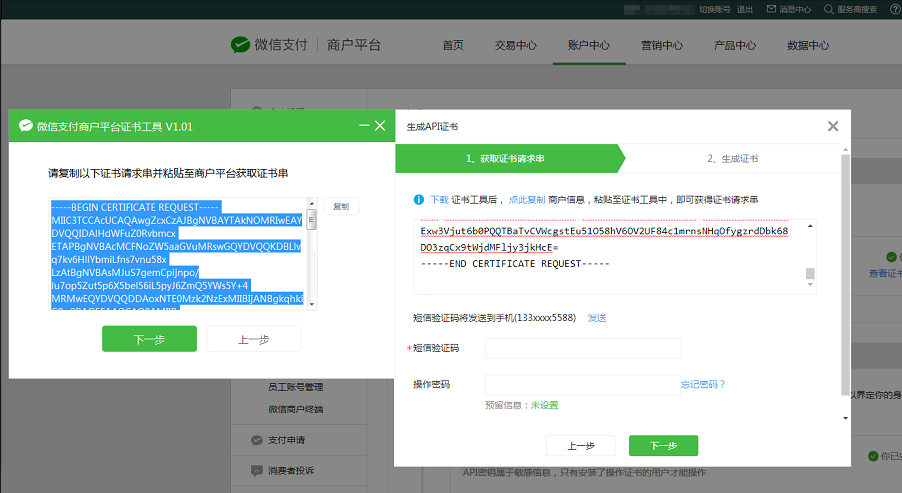Click green 下一步 in certificate tool window
The image size is (902, 493).
149,339
